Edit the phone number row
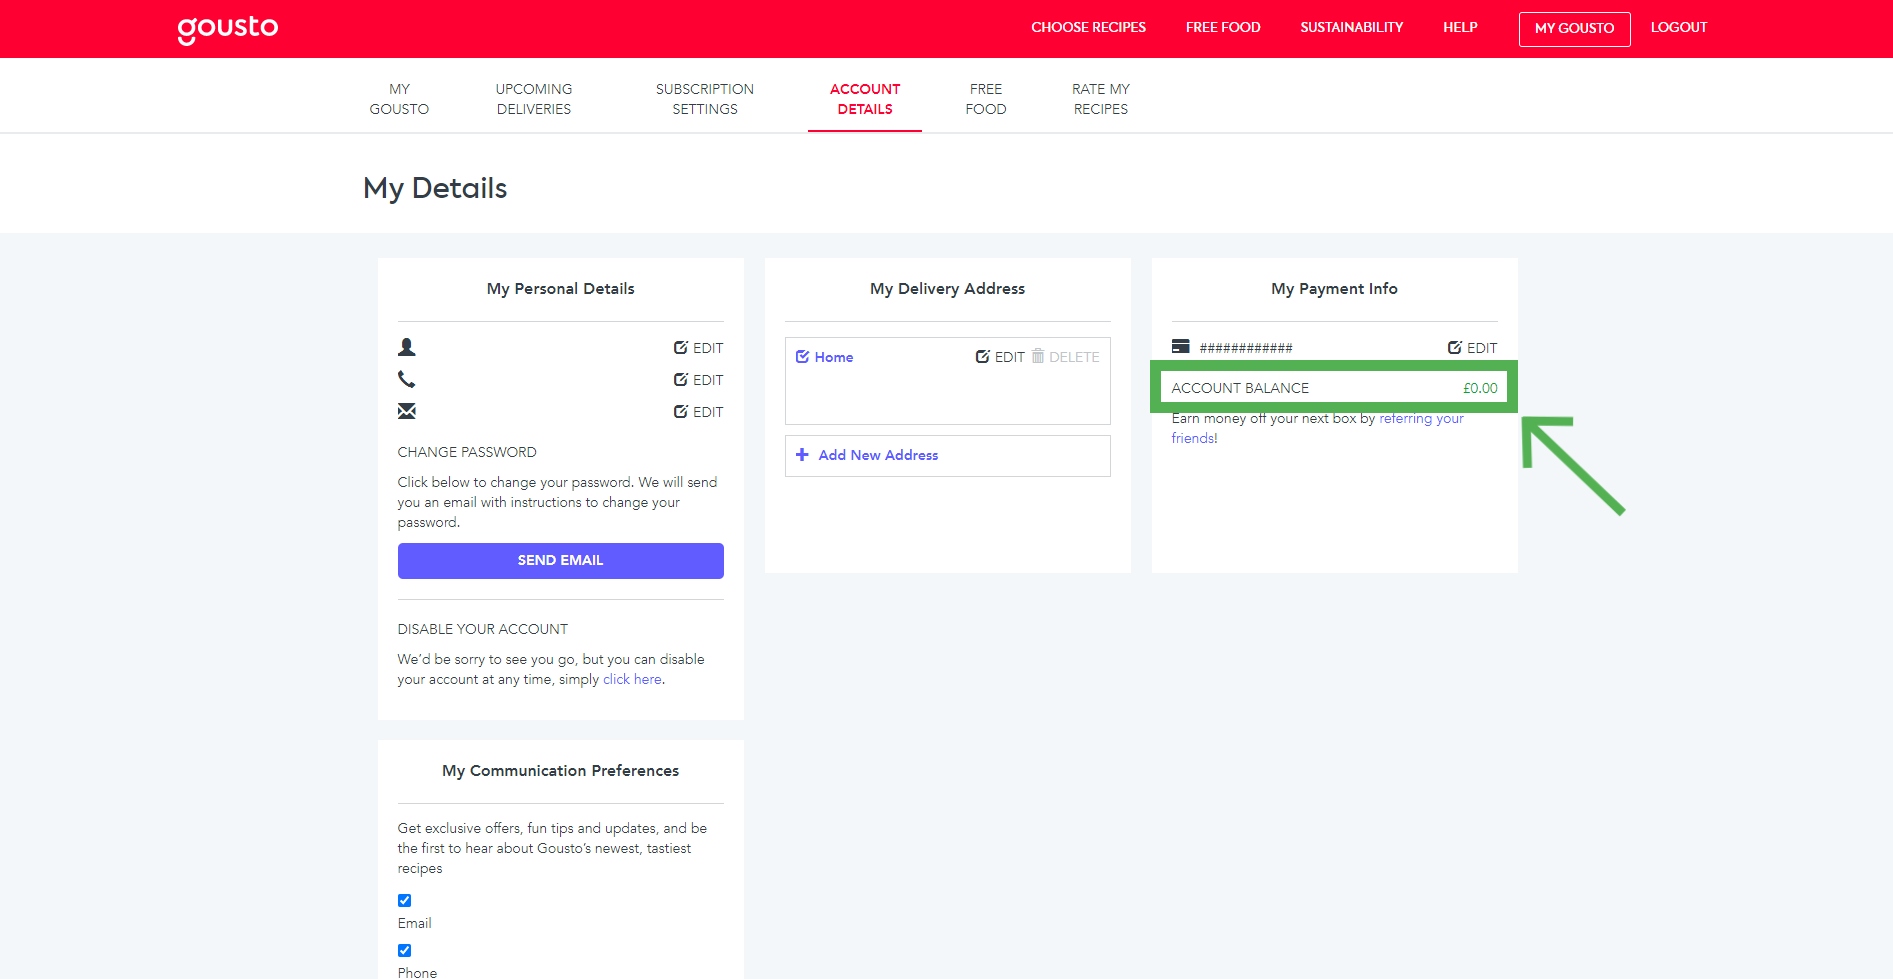The width and height of the screenshot is (1893, 979). [x=698, y=380]
